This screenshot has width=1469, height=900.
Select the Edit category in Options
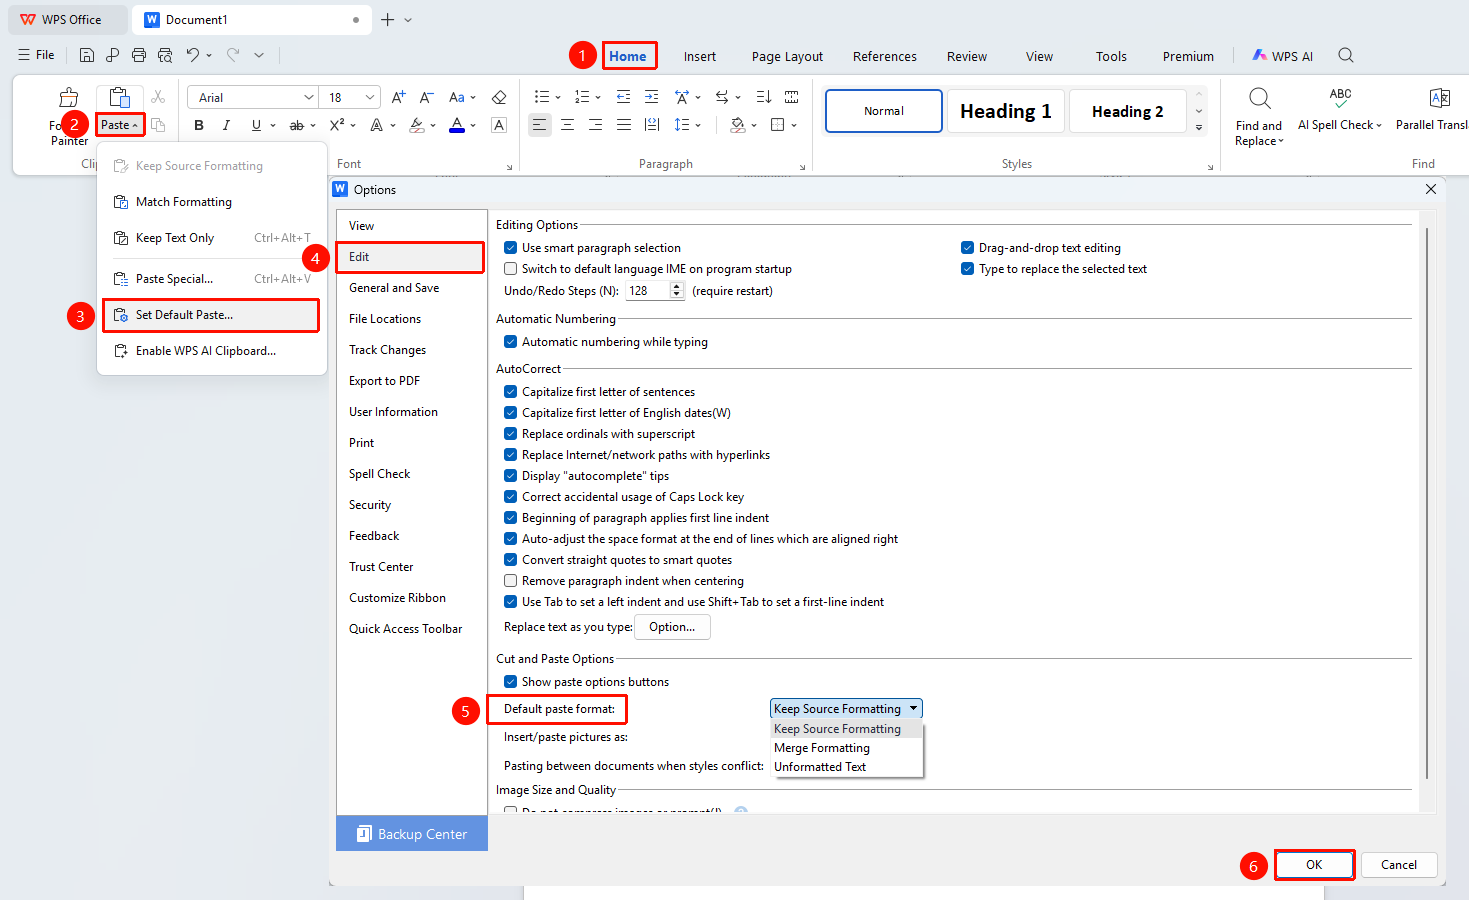[x=410, y=257]
